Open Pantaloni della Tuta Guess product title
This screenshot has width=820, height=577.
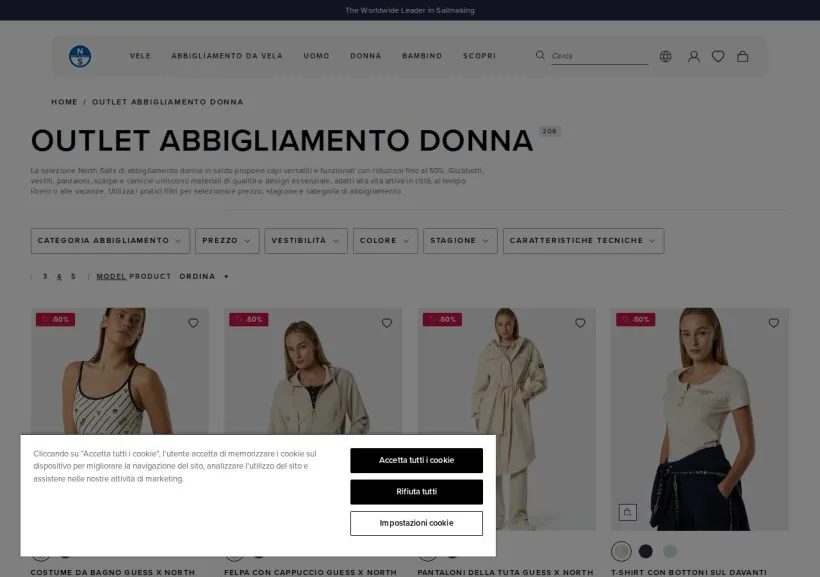[505, 572]
